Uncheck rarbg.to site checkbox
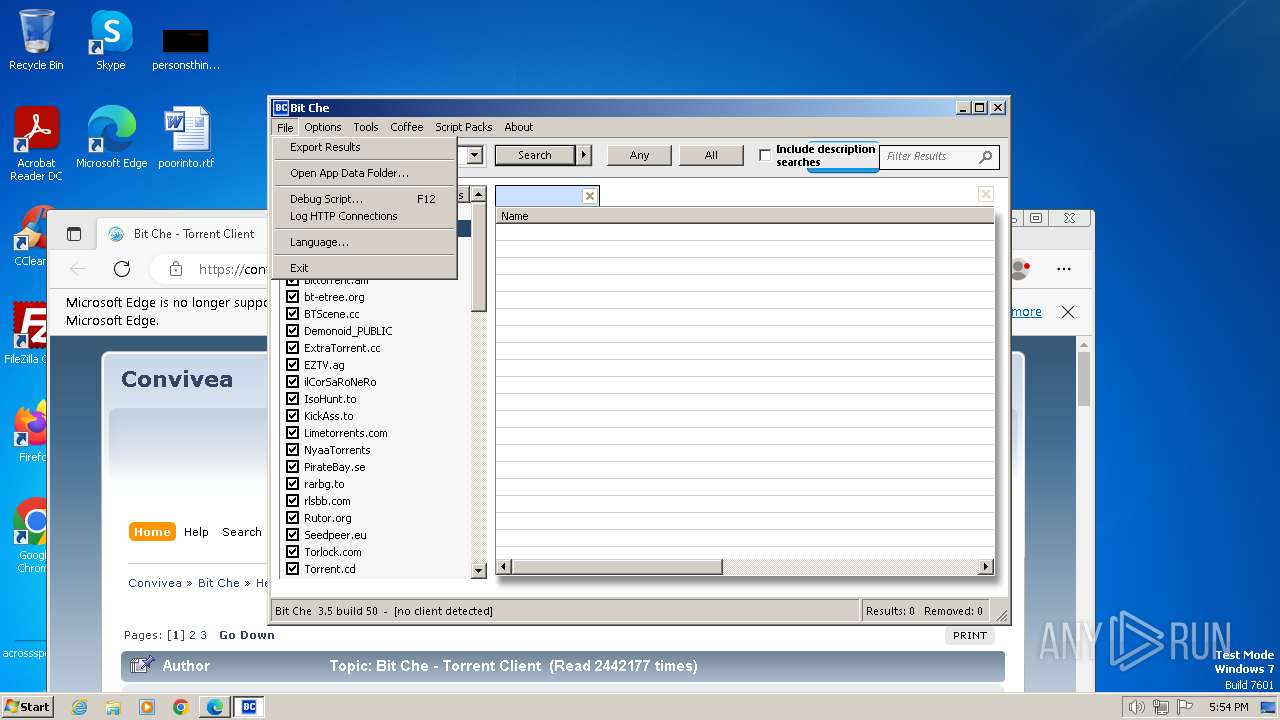 tap(293, 484)
